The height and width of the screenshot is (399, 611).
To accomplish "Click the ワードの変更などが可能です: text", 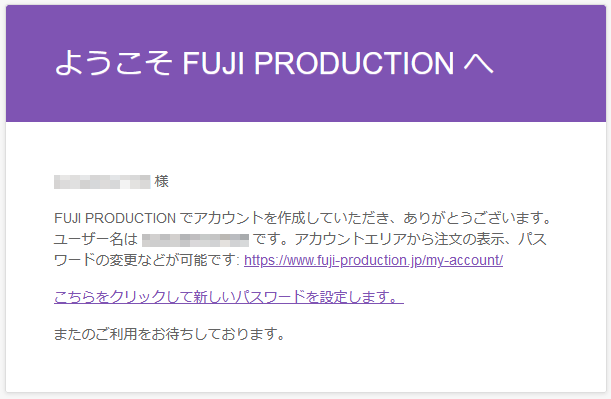I will (147, 260).
